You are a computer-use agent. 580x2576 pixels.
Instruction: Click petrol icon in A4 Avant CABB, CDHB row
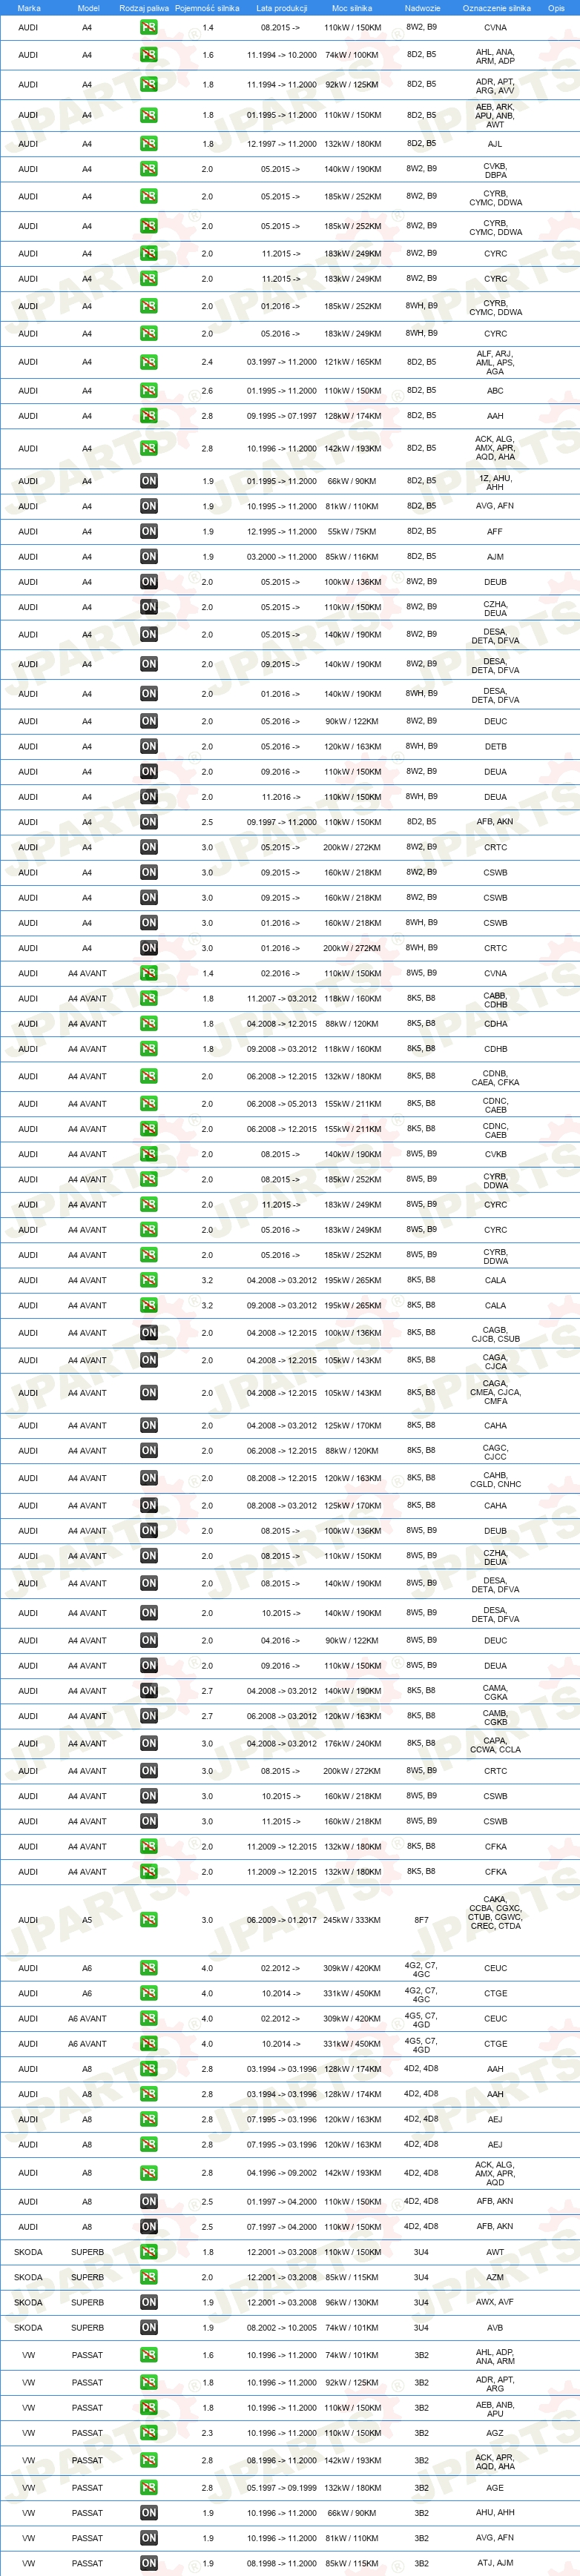click(148, 999)
